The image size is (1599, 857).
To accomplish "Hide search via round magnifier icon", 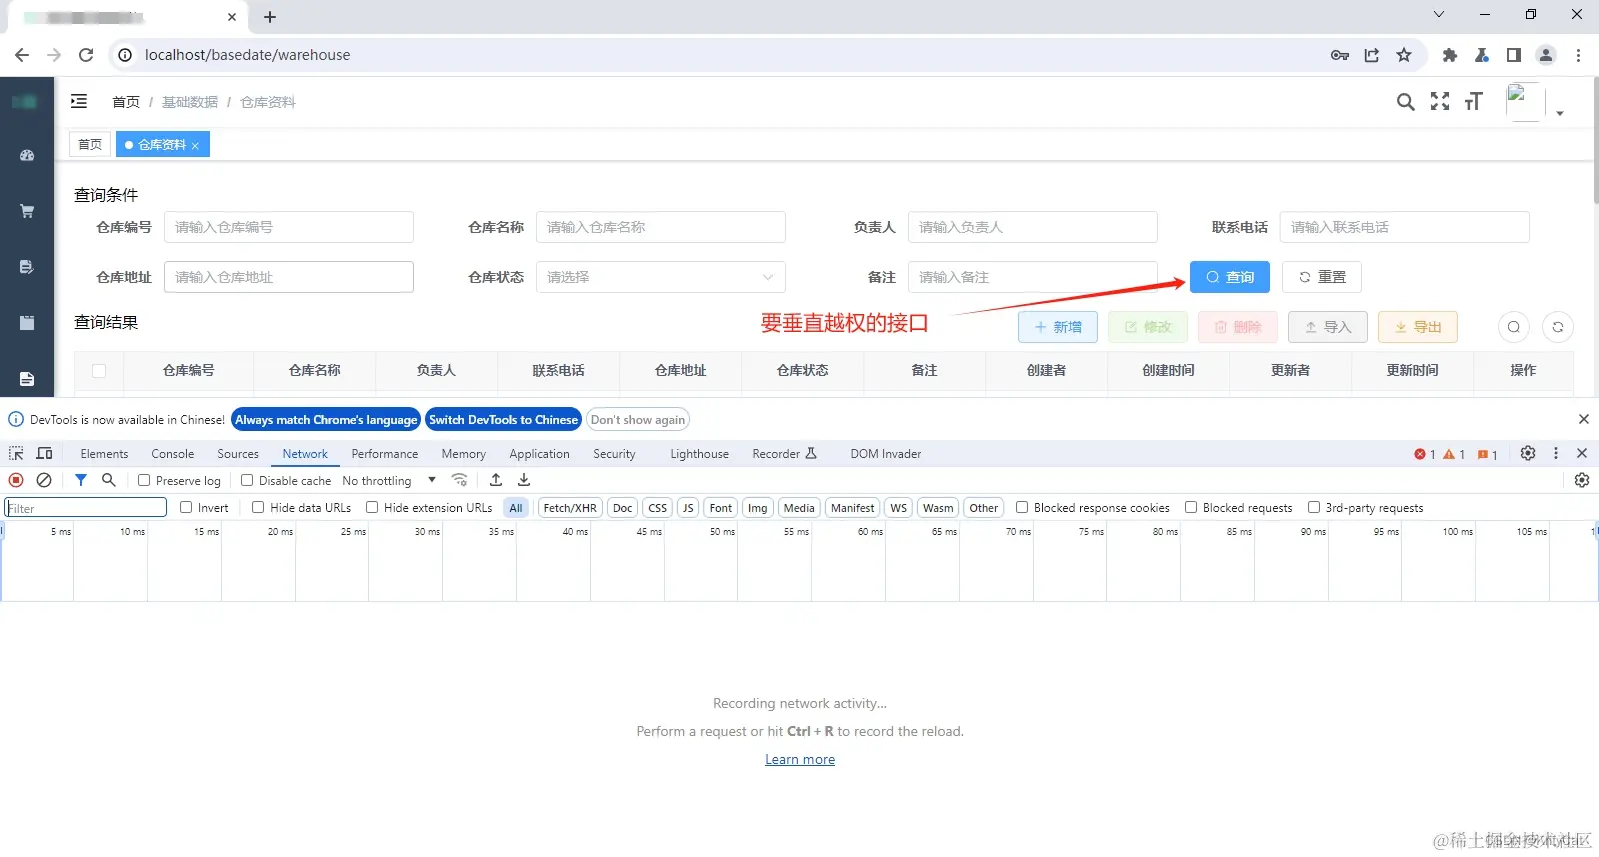I will pyautogui.click(x=1514, y=327).
